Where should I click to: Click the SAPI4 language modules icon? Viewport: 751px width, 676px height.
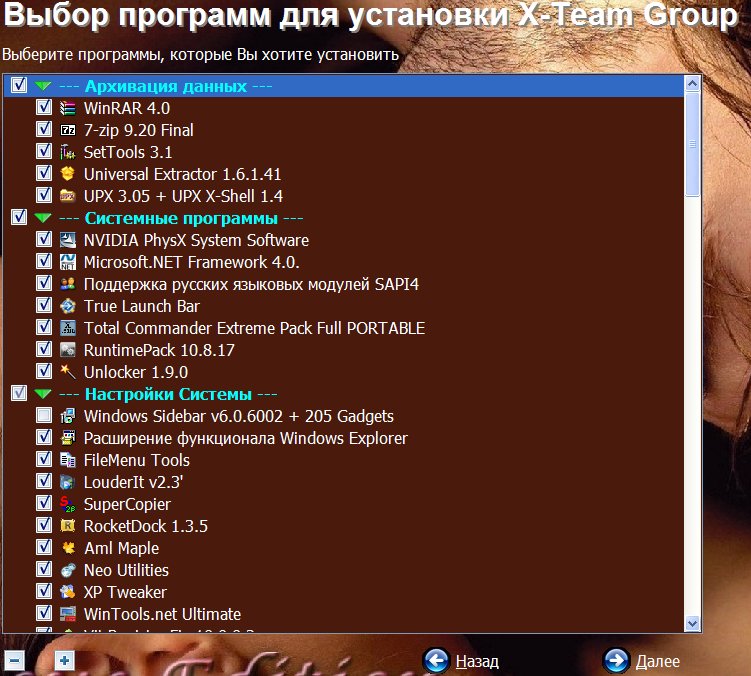(68, 284)
